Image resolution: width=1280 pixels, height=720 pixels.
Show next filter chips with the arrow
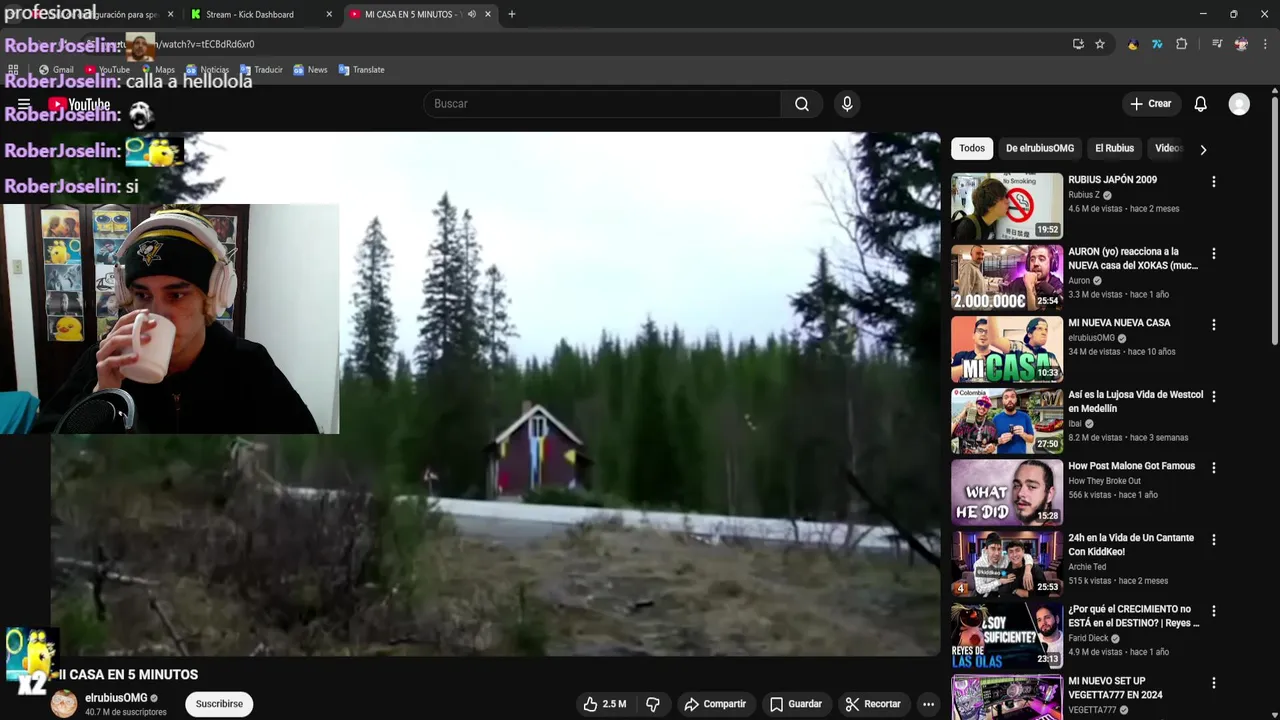(x=1203, y=149)
